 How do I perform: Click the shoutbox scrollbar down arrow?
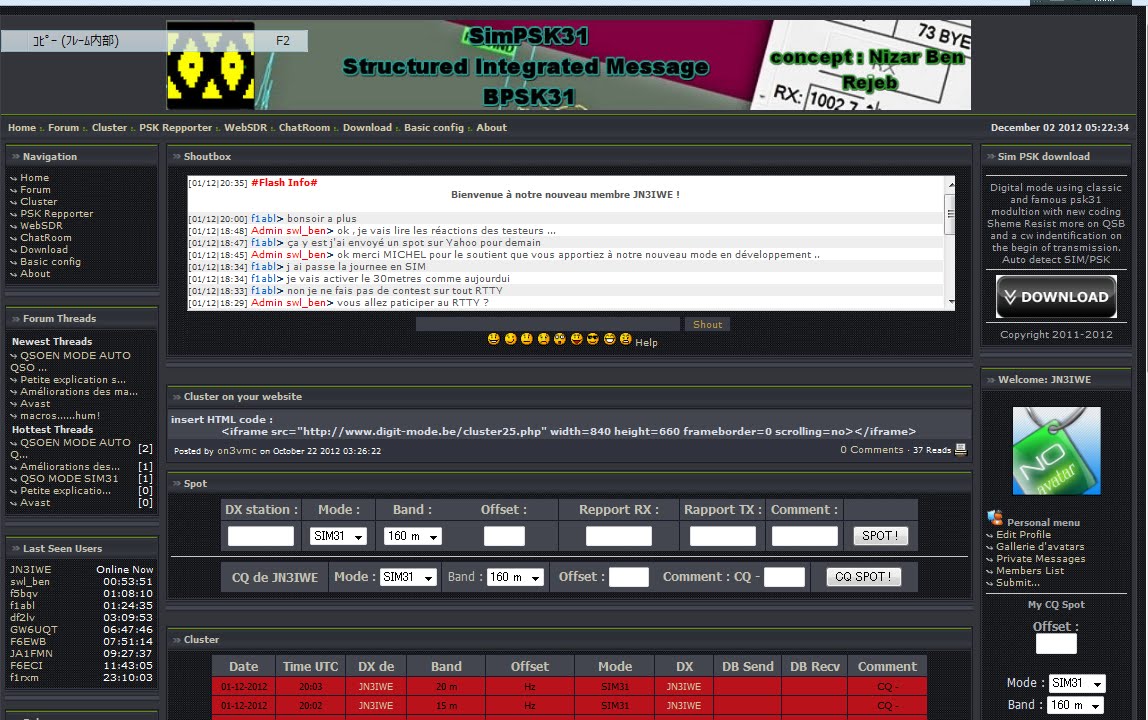coord(950,302)
